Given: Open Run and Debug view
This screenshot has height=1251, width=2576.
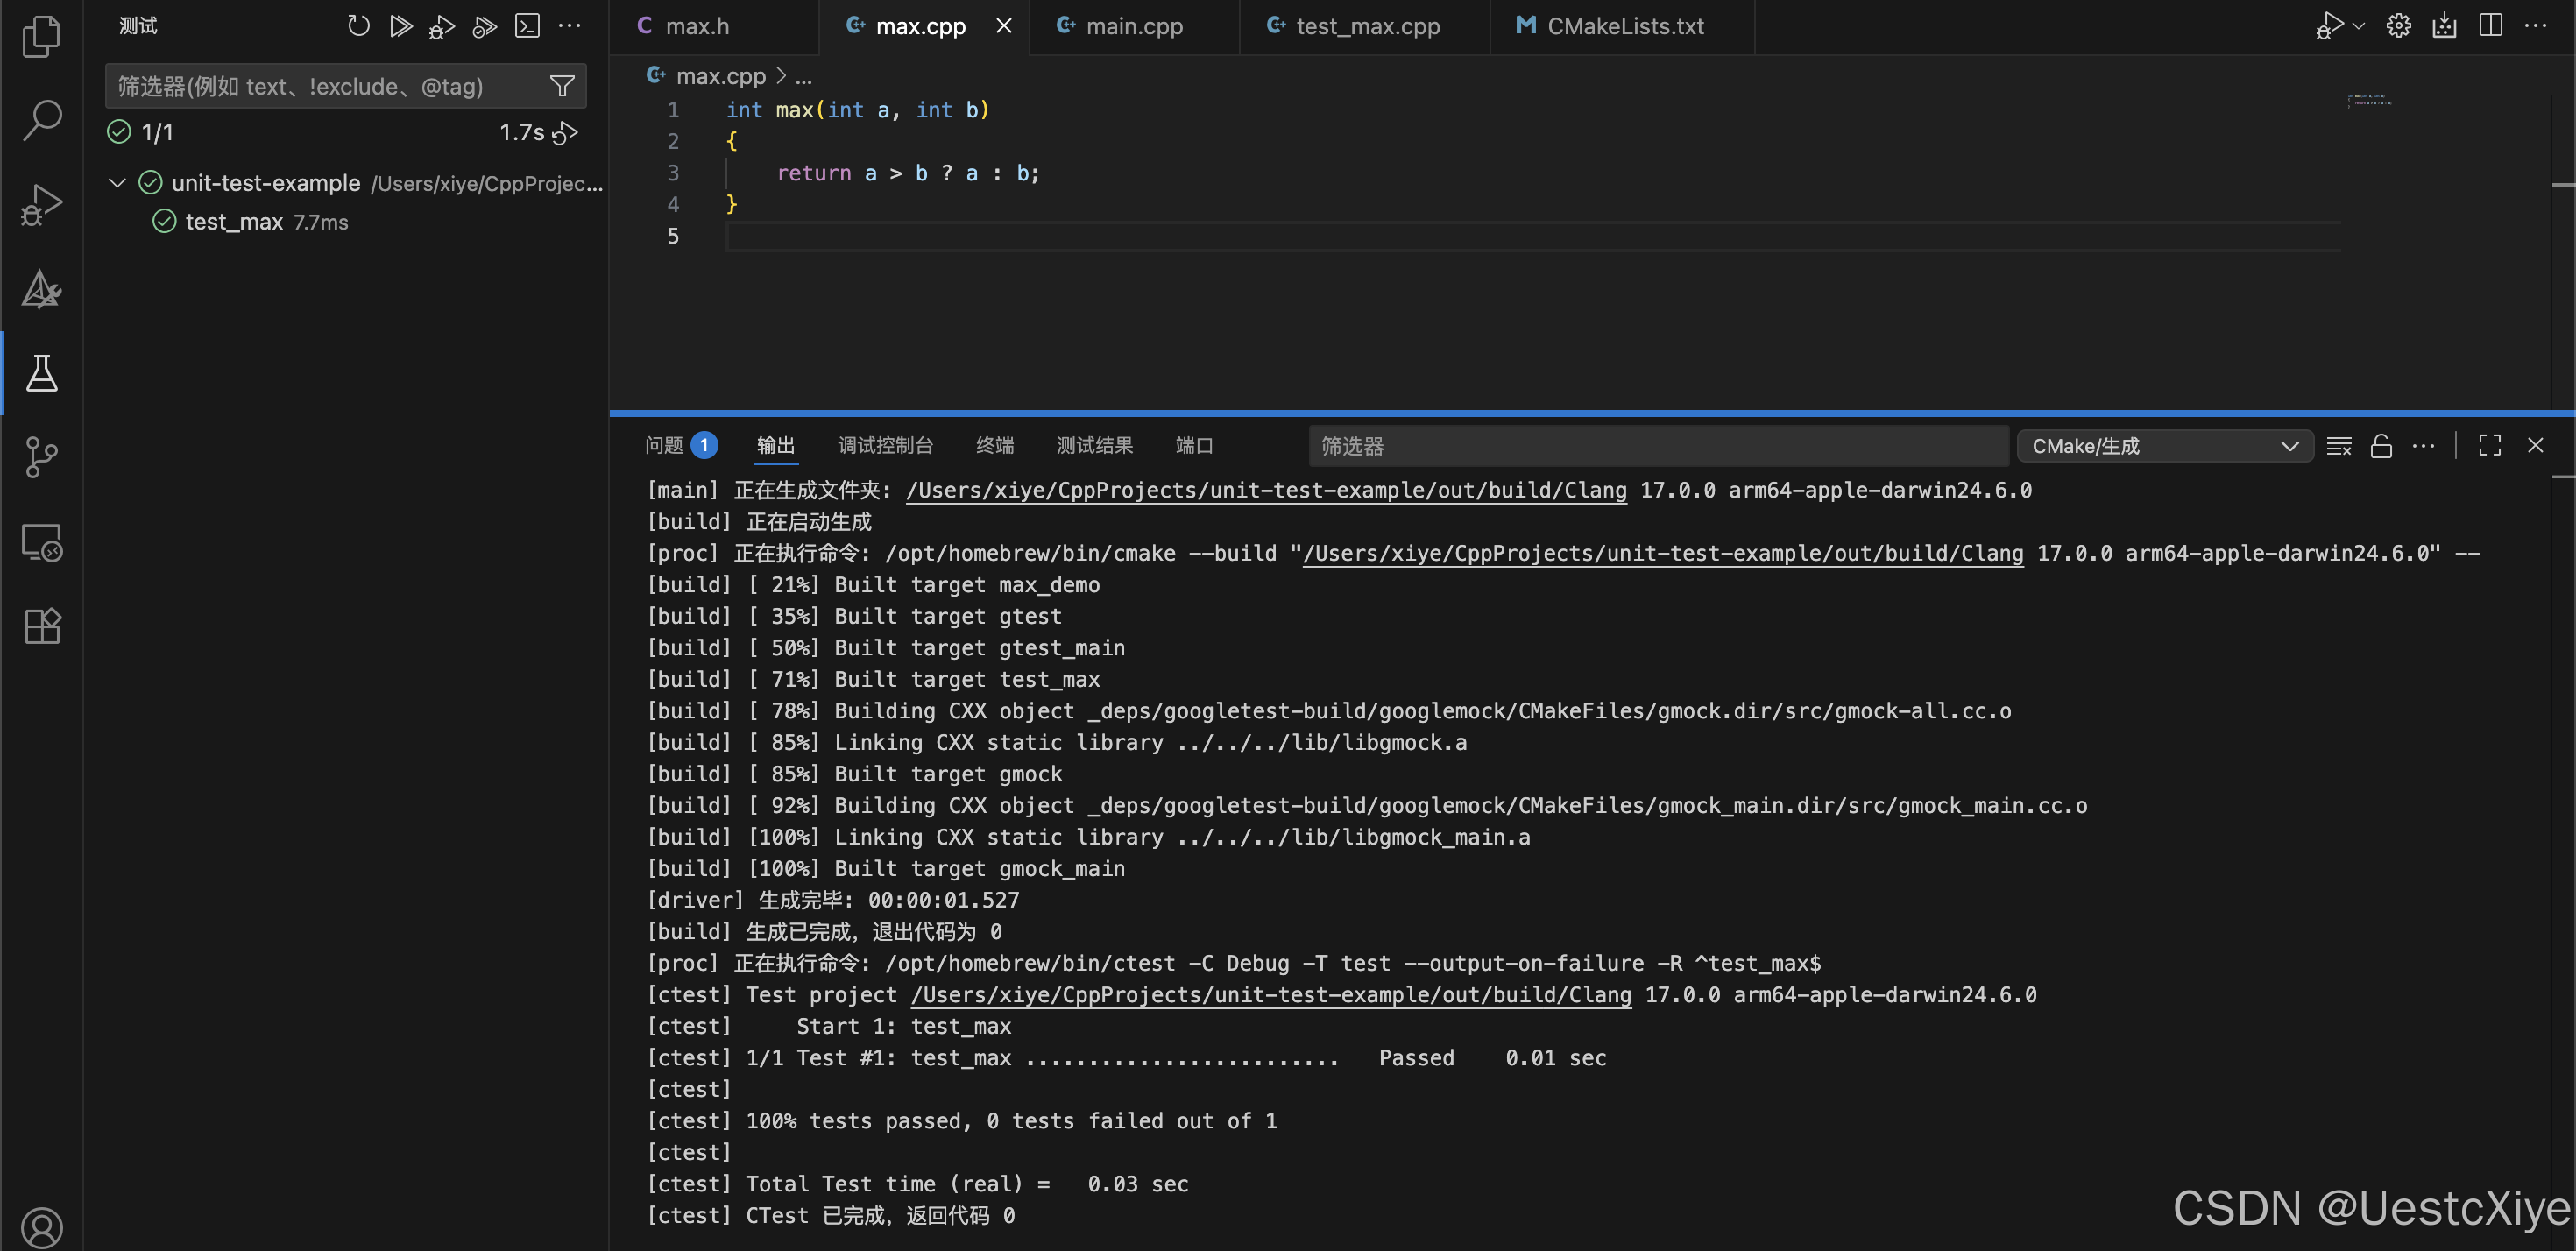Looking at the screenshot, I should pyautogui.click(x=41, y=204).
